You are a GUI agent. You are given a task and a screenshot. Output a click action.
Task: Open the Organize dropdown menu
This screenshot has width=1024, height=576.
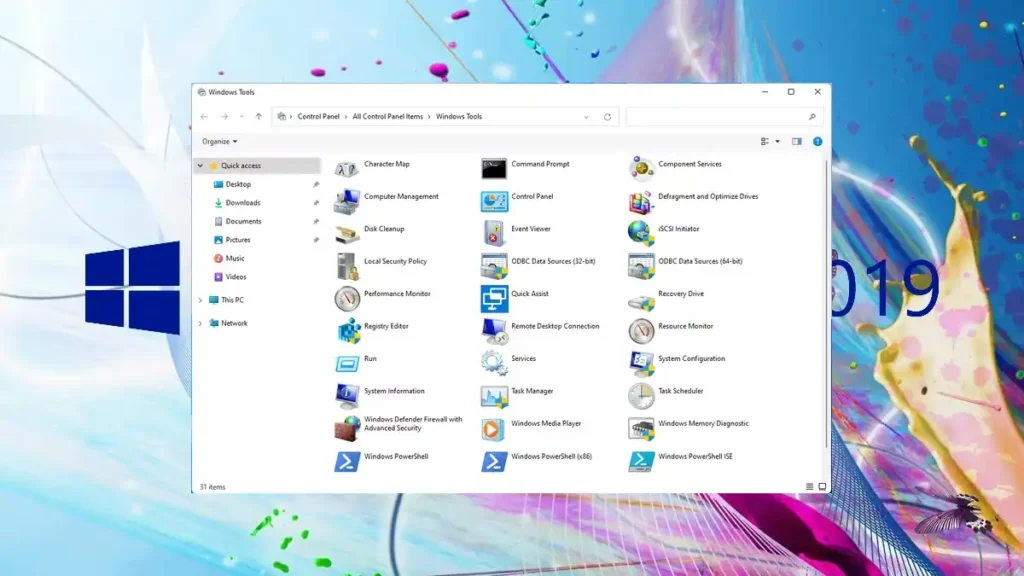[219, 141]
